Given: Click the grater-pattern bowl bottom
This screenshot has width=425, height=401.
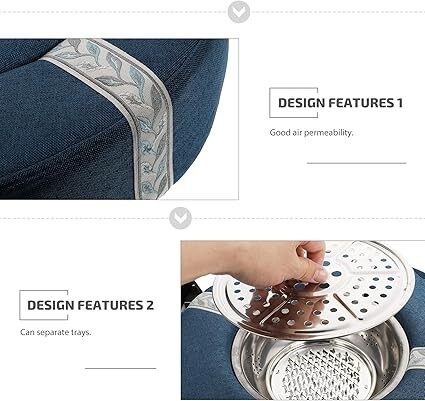Looking at the screenshot, I should click(x=319, y=372).
